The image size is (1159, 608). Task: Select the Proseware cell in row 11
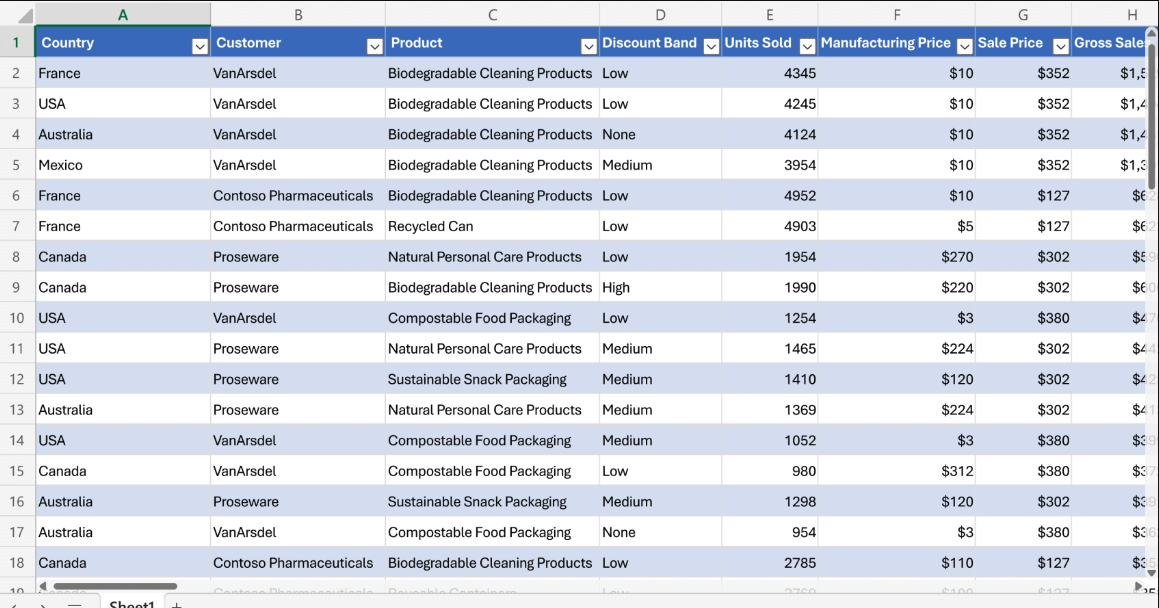tap(298, 349)
